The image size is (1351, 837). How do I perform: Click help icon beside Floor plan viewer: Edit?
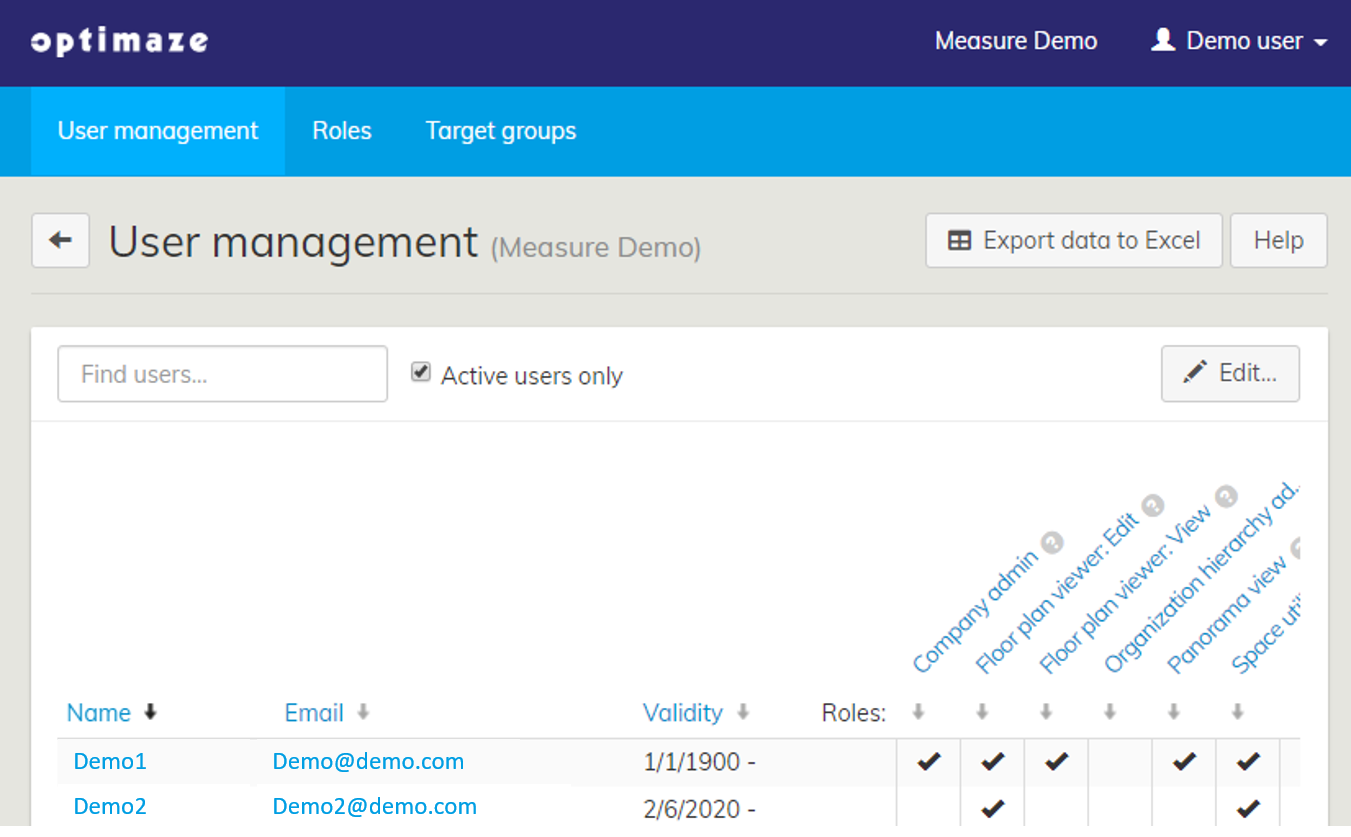(x=1152, y=505)
